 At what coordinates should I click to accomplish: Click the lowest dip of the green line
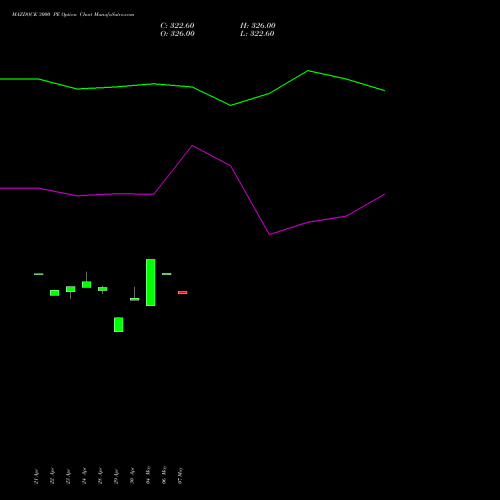pos(231,105)
